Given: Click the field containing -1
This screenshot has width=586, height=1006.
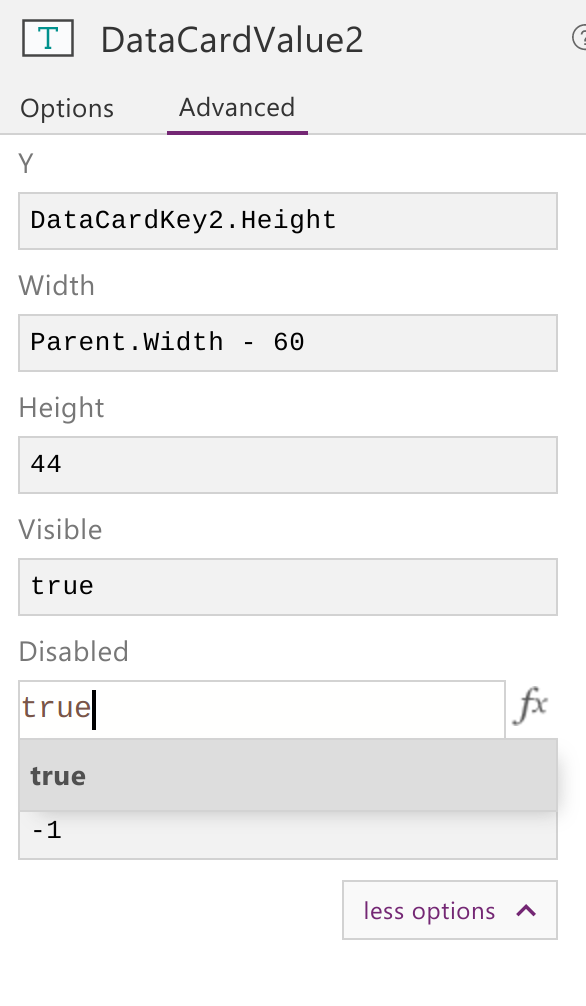Looking at the screenshot, I should tap(288, 833).
